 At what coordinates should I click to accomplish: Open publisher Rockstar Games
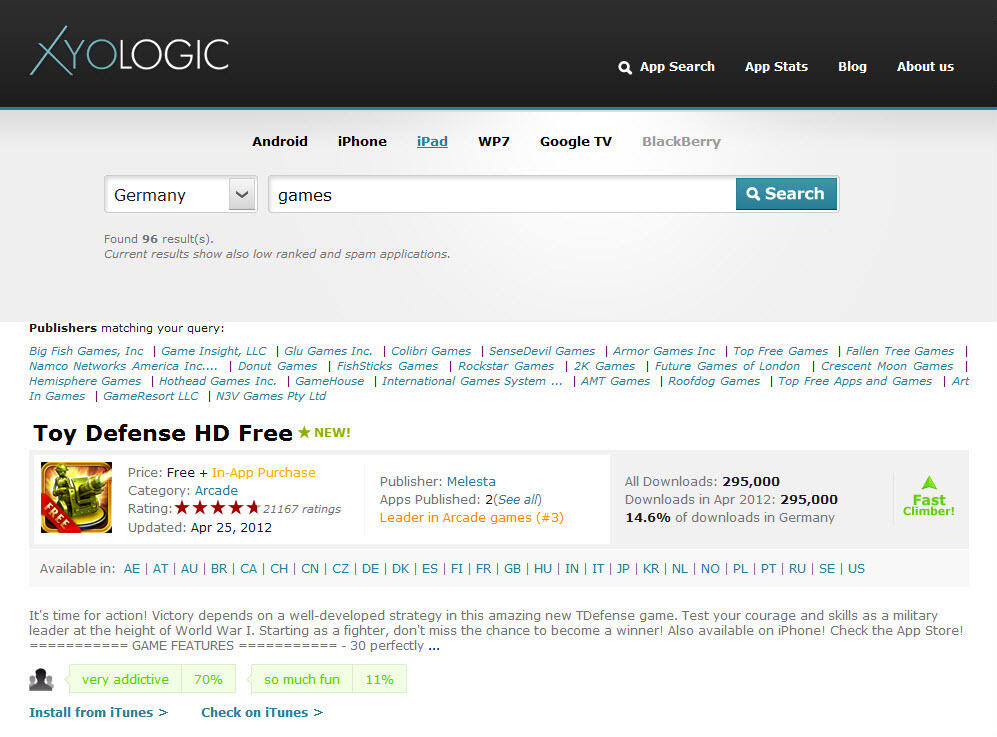click(x=506, y=366)
